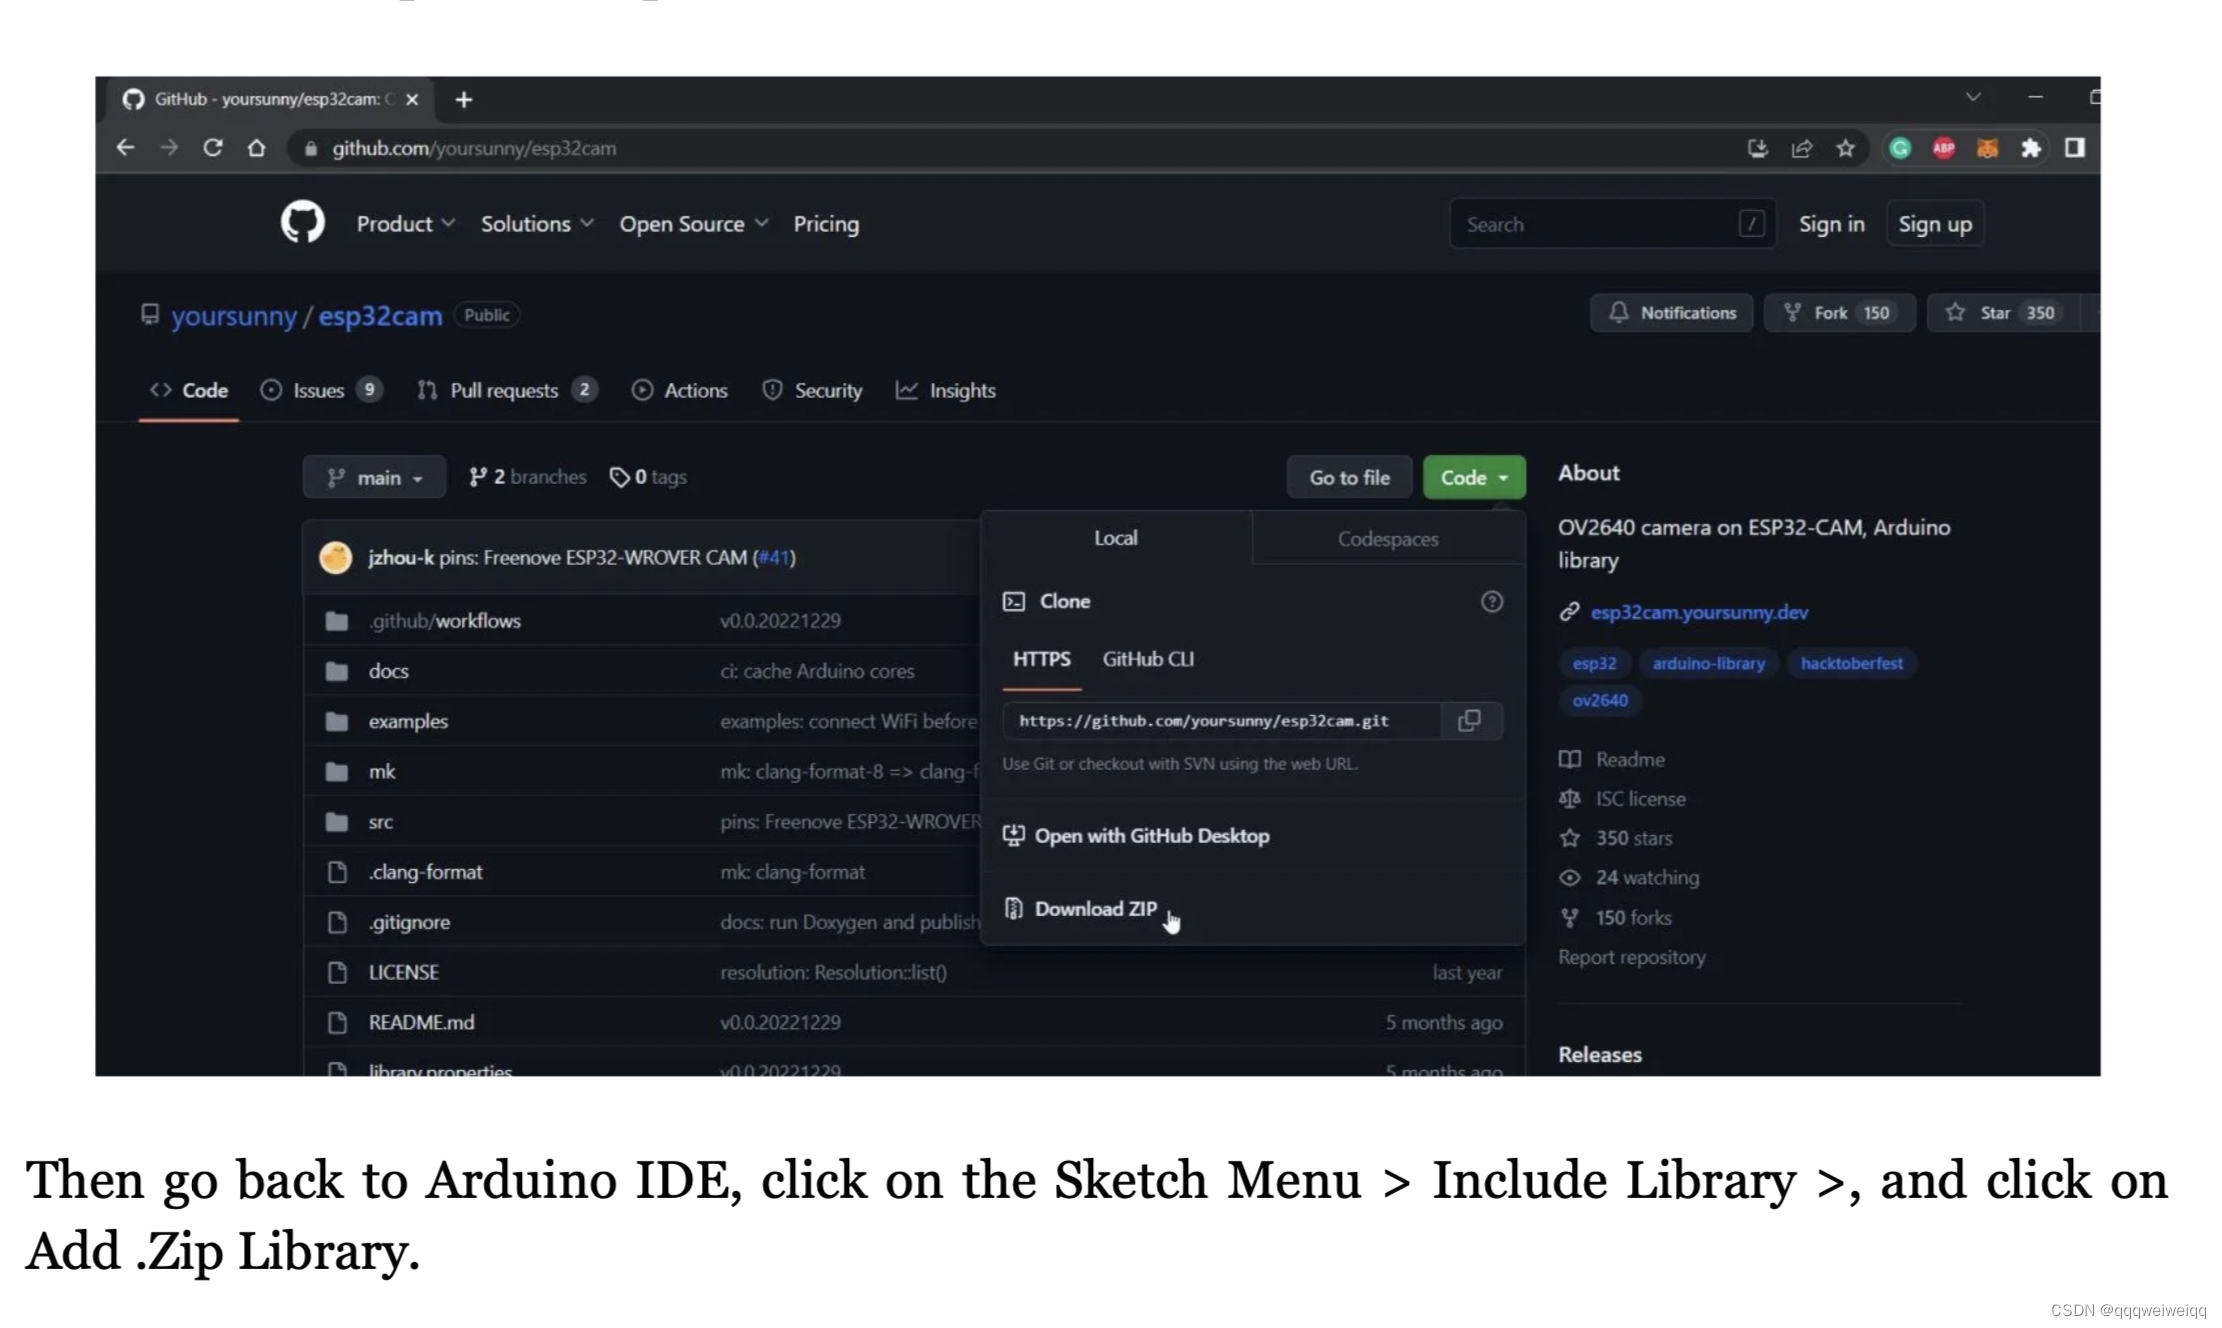The width and height of the screenshot is (2222, 1328).
Task: Click the docs folder icon
Action: [337, 671]
